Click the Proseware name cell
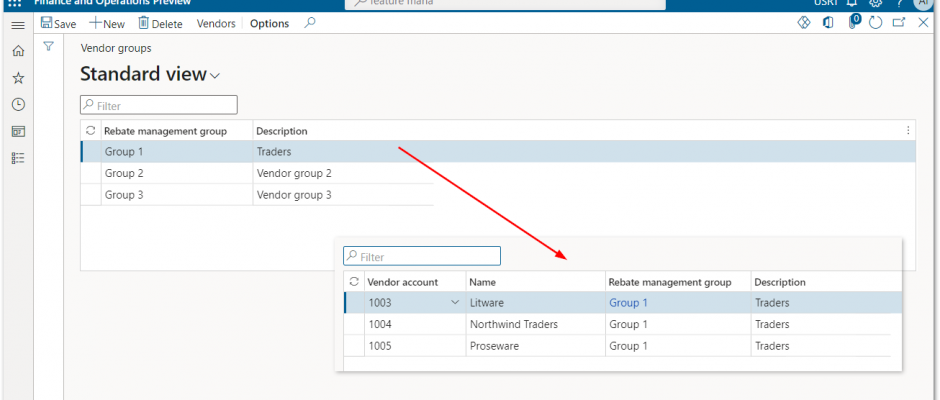 tap(535, 346)
